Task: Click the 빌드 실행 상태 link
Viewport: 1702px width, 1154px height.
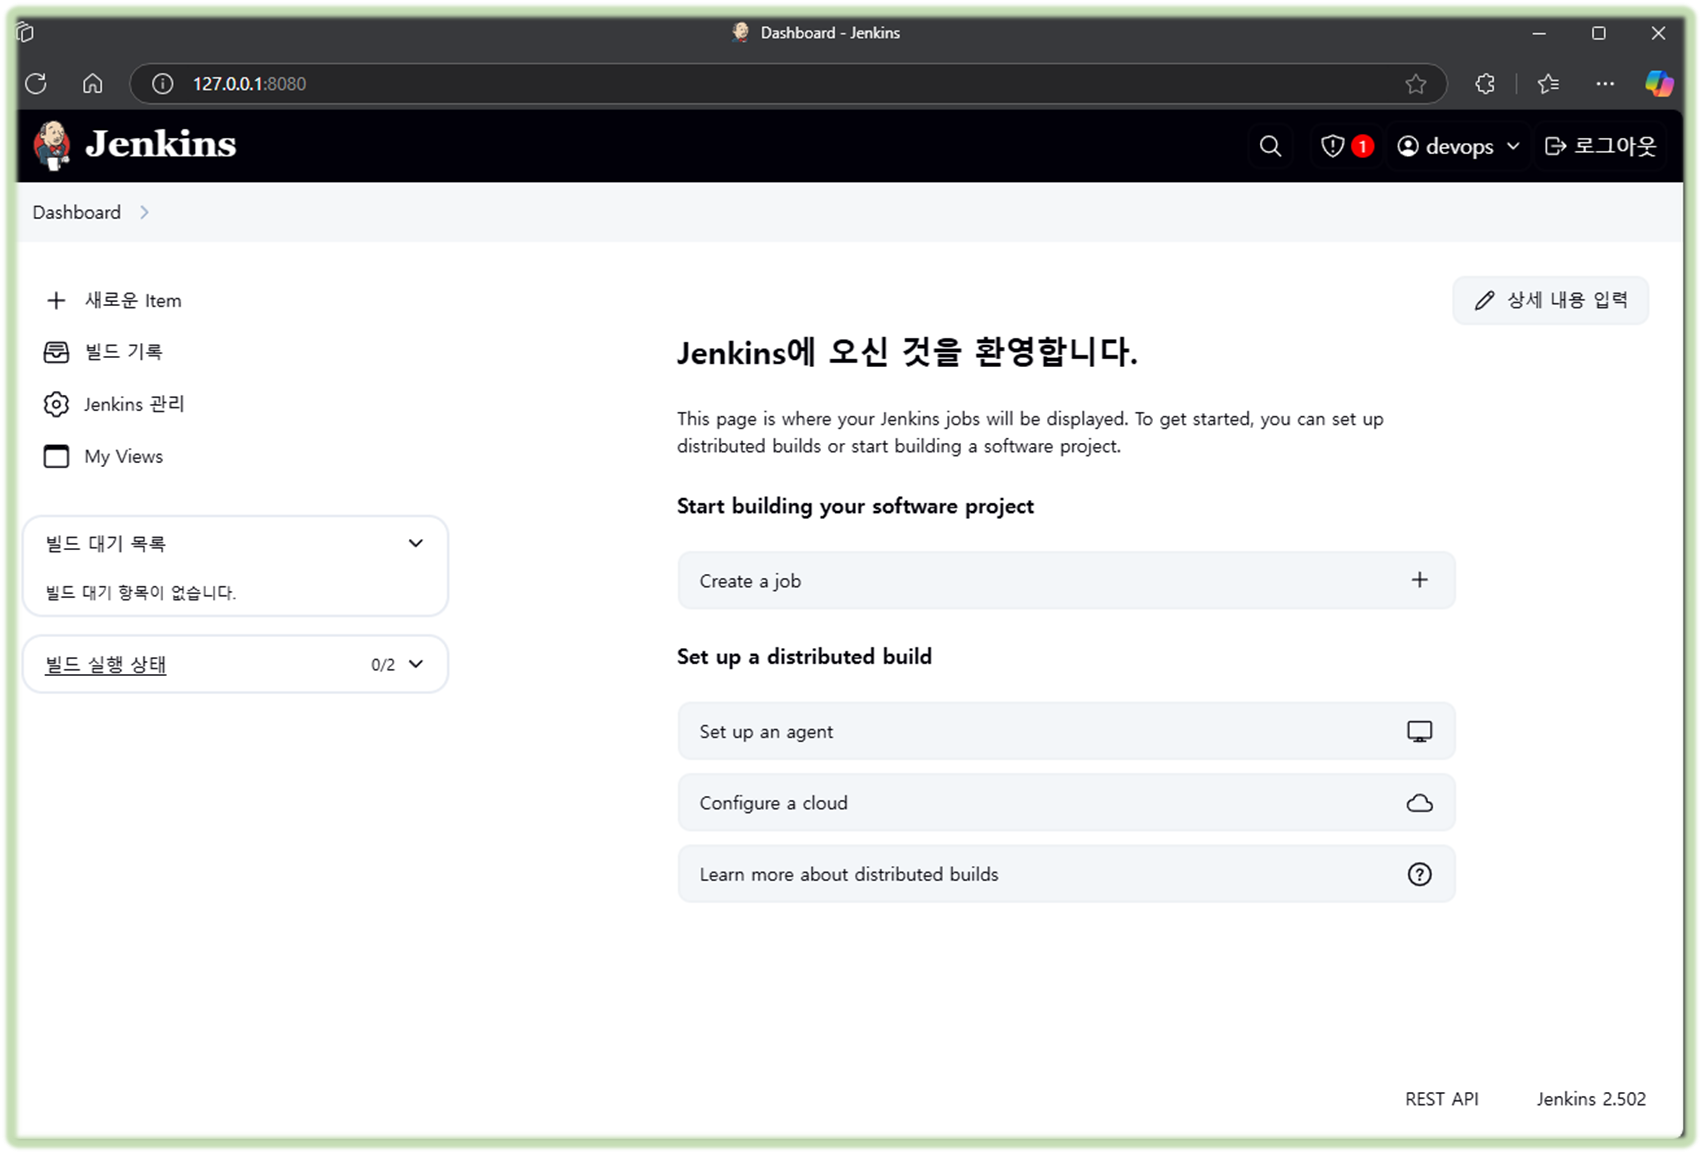Action: [106, 664]
